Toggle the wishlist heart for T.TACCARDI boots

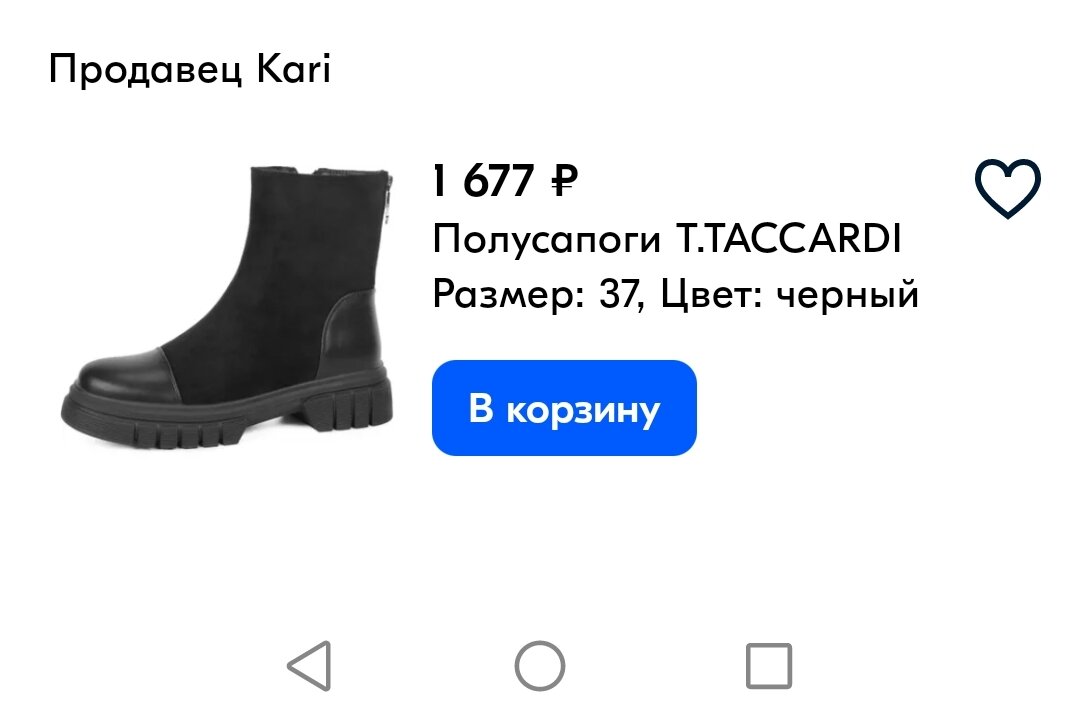pyautogui.click(x=1007, y=189)
